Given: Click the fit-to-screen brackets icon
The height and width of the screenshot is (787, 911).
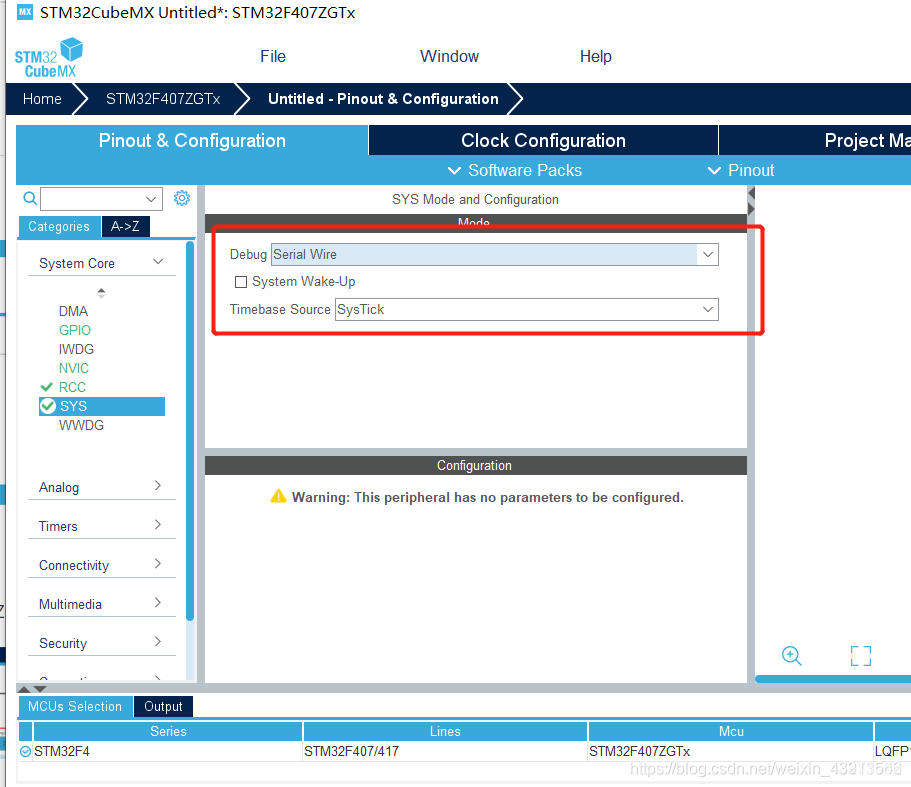Looking at the screenshot, I should [x=860, y=656].
